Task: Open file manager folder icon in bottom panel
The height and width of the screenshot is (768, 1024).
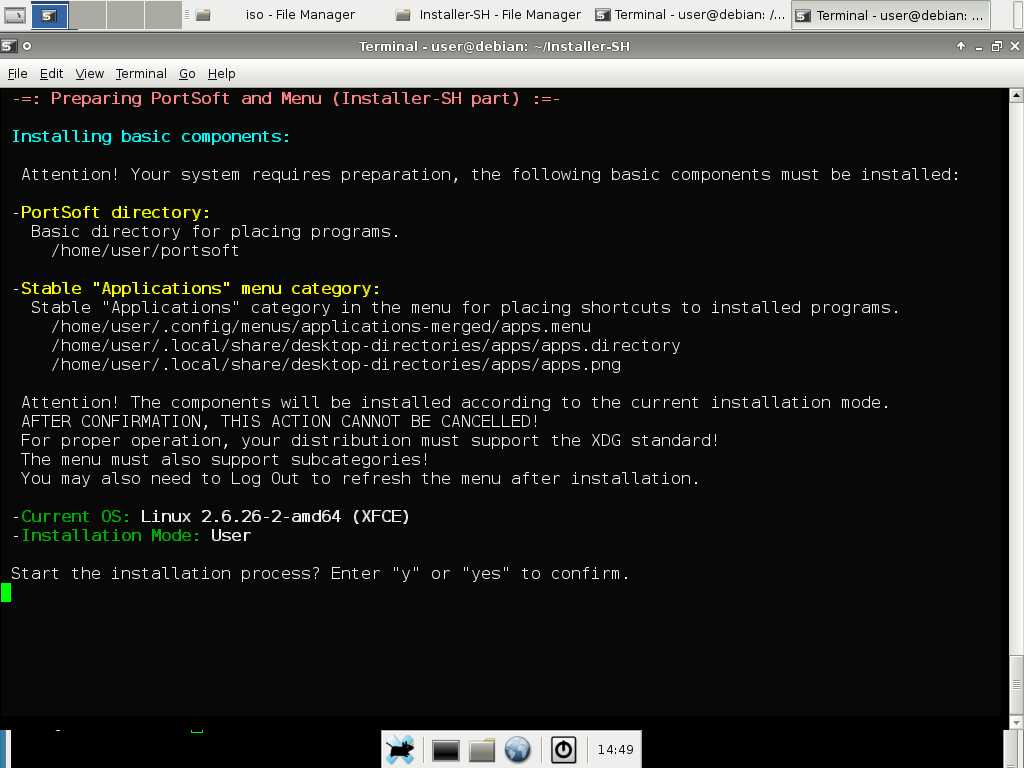Action: (482, 750)
